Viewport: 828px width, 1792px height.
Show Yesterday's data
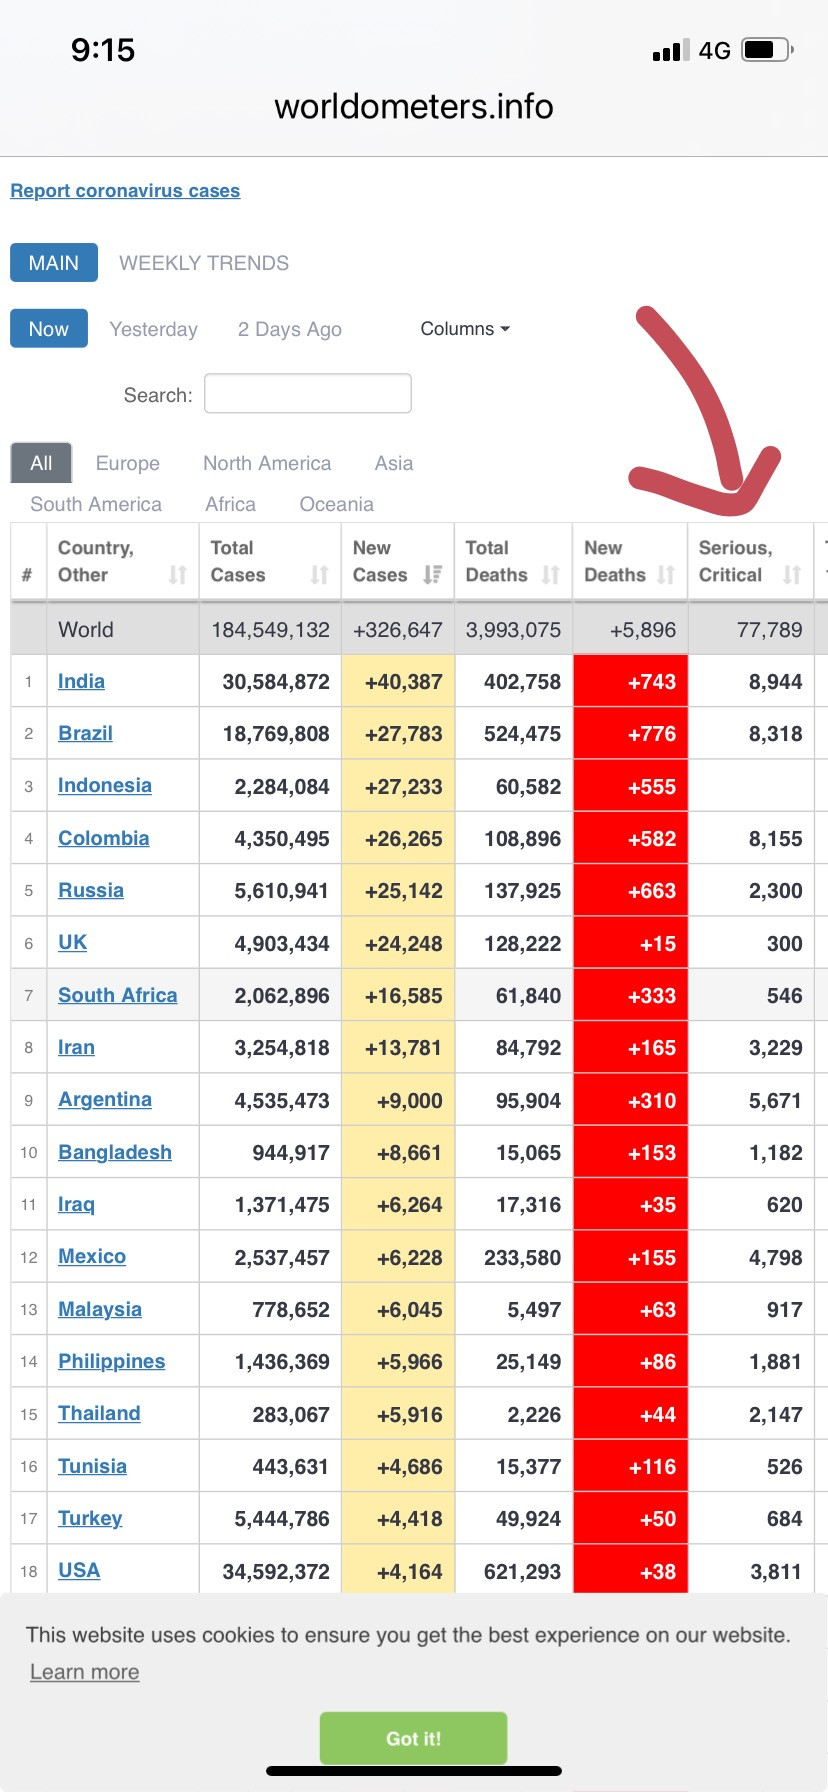click(154, 329)
